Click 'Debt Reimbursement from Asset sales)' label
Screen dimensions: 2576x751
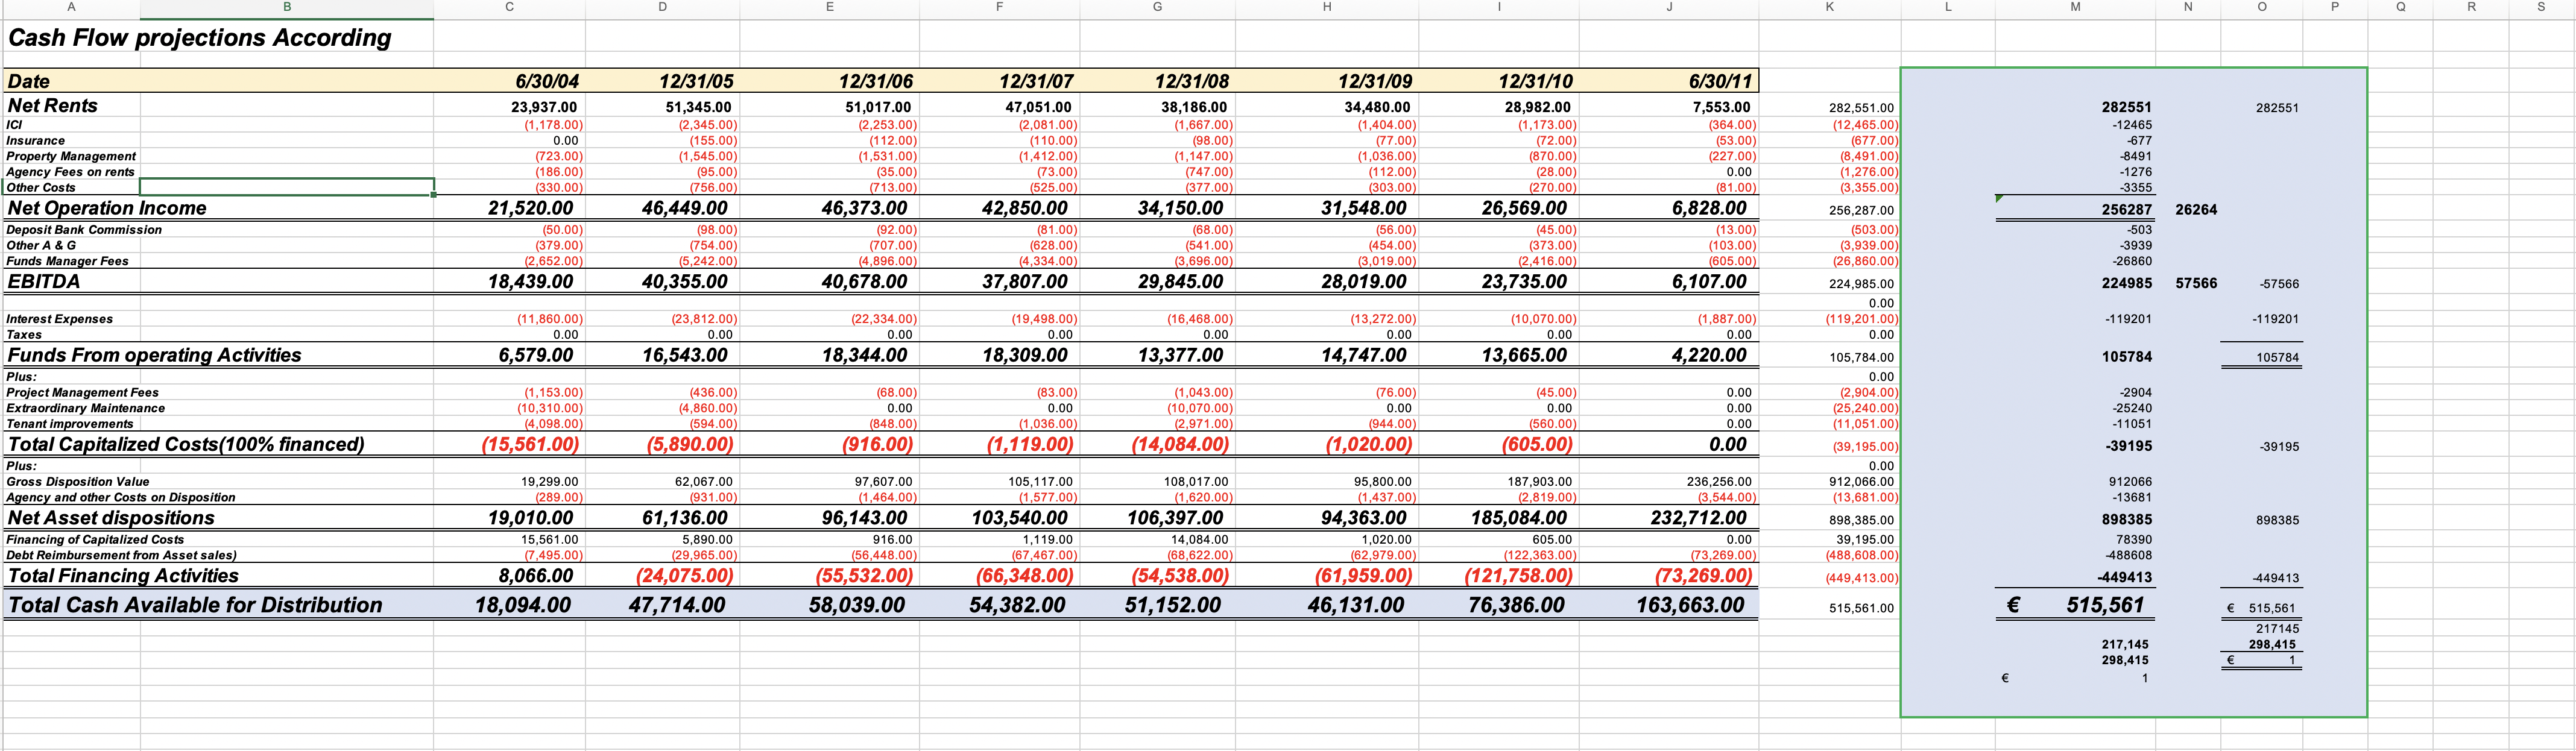[x=121, y=555]
